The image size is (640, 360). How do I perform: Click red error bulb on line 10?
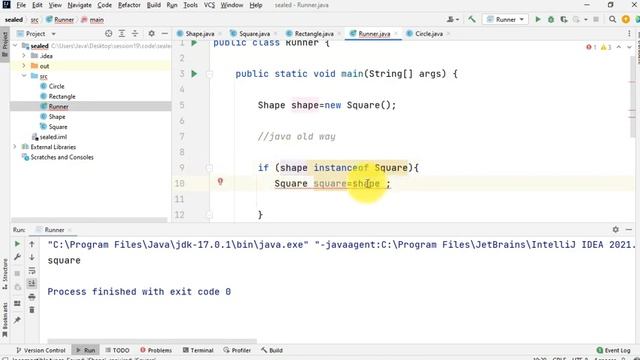point(220,182)
